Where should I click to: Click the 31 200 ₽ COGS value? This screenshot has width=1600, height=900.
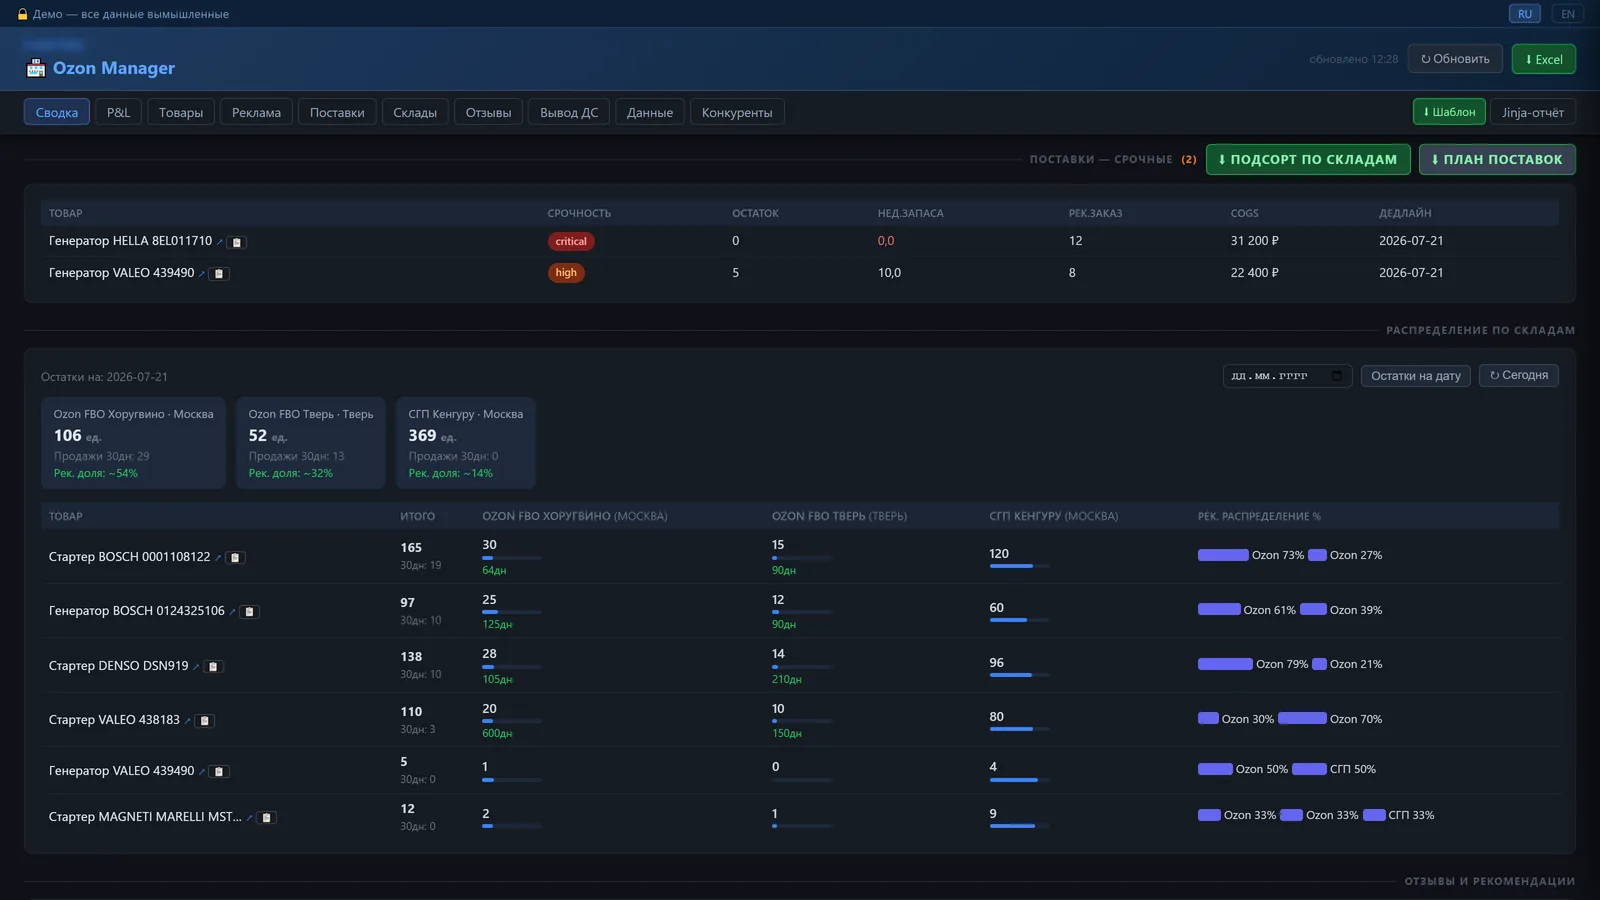coord(1254,241)
